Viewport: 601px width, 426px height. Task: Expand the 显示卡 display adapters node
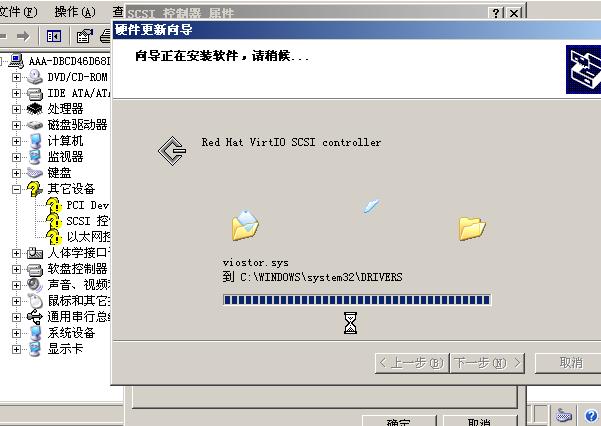click(x=16, y=349)
